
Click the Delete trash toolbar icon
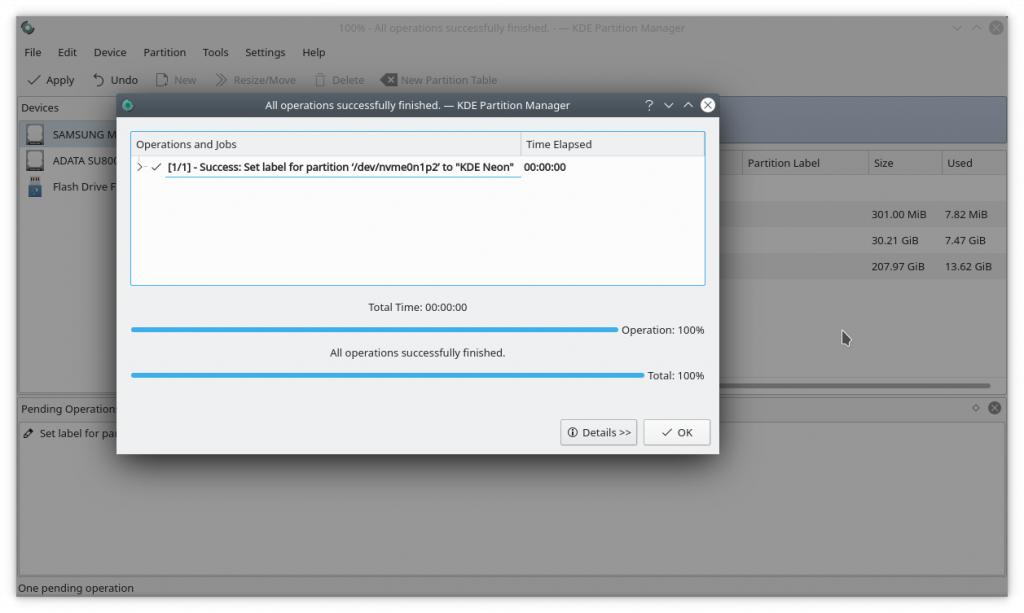coord(320,80)
